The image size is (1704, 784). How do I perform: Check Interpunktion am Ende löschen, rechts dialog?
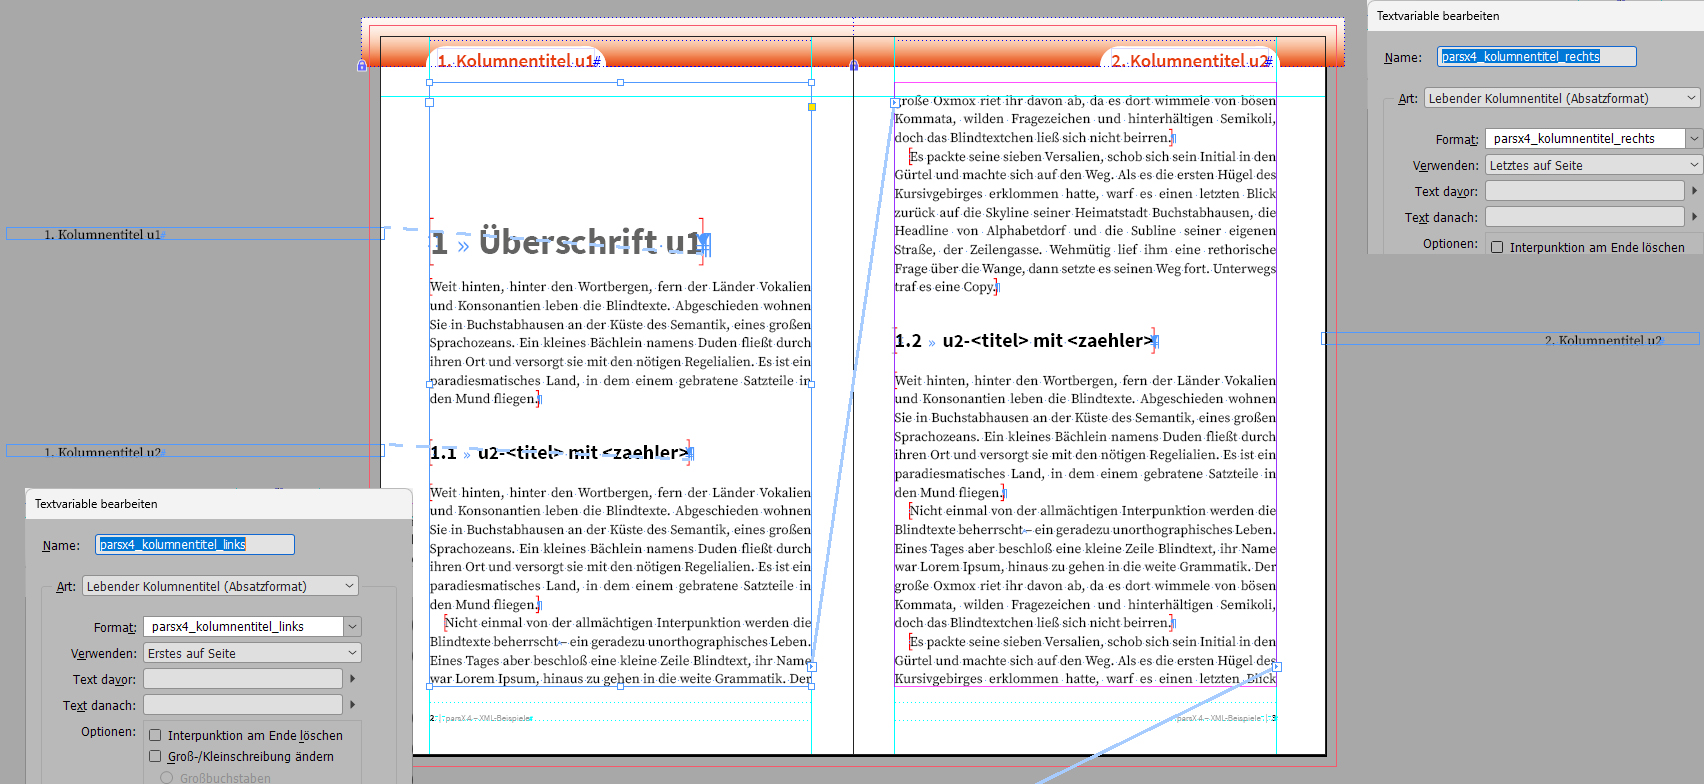tap(1497, 247)
